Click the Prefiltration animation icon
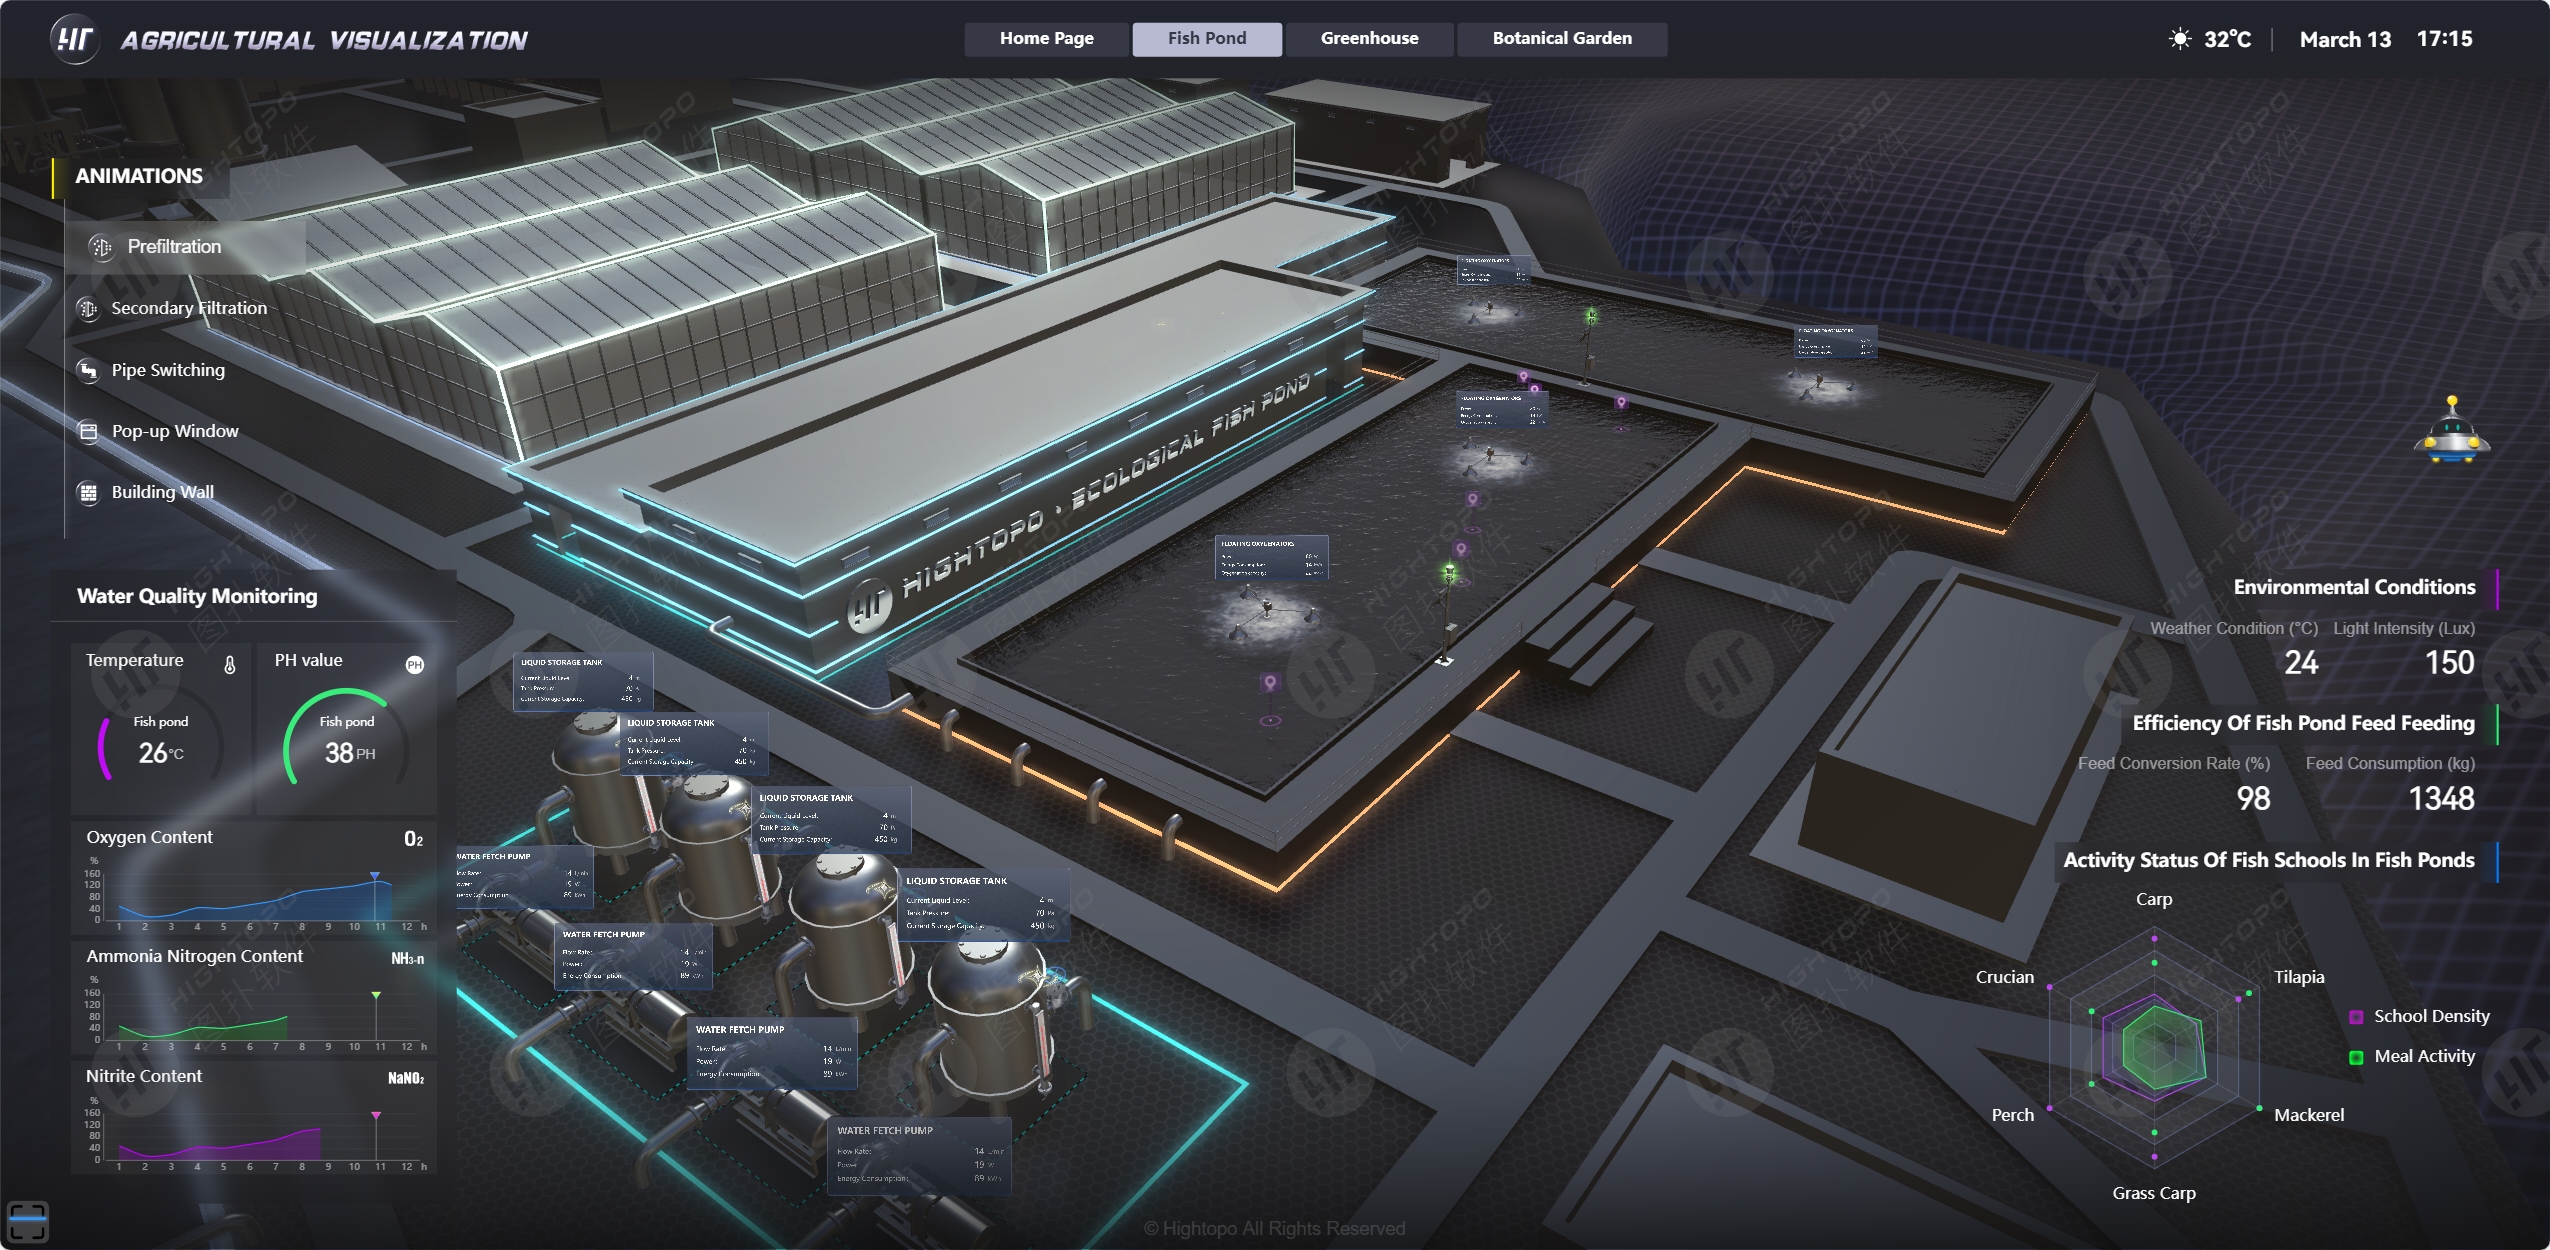This screenshot has width=2550, height=1250. [101, 247]
